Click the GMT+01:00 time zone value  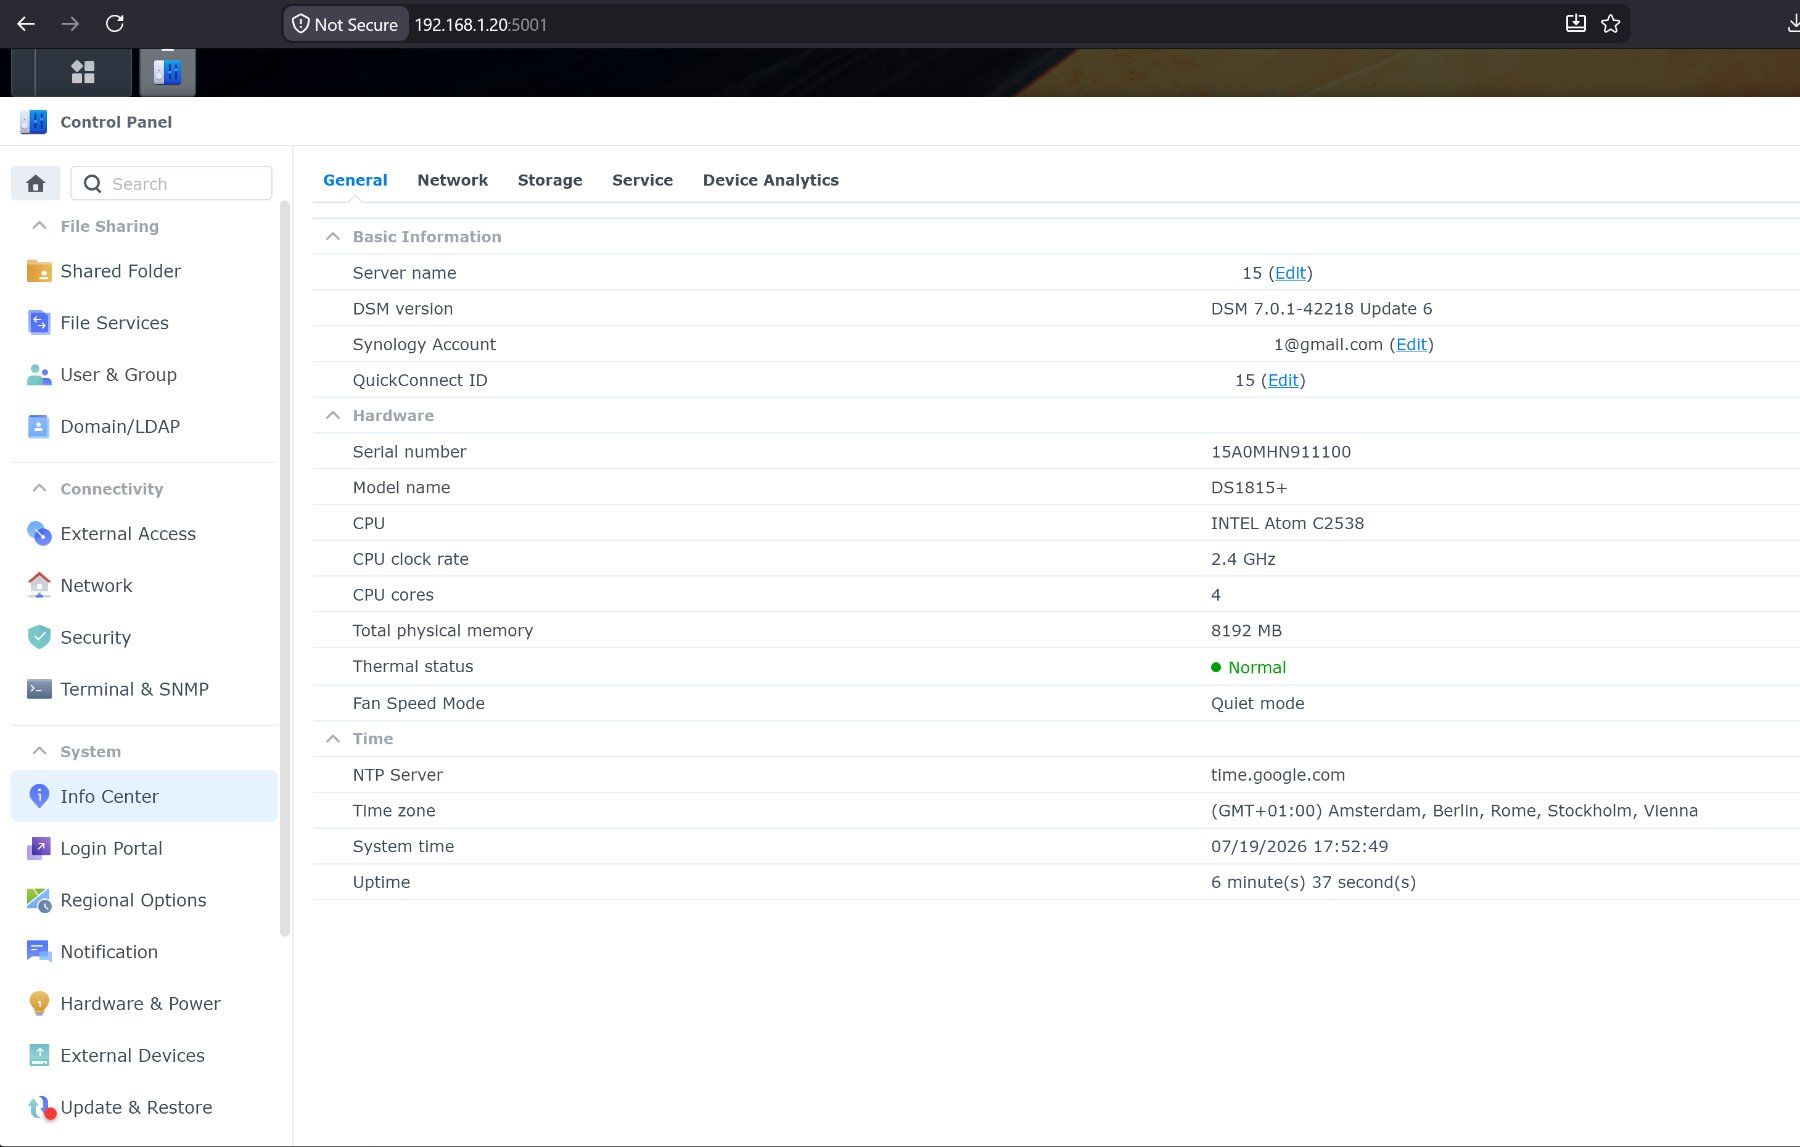point(1454,811)
